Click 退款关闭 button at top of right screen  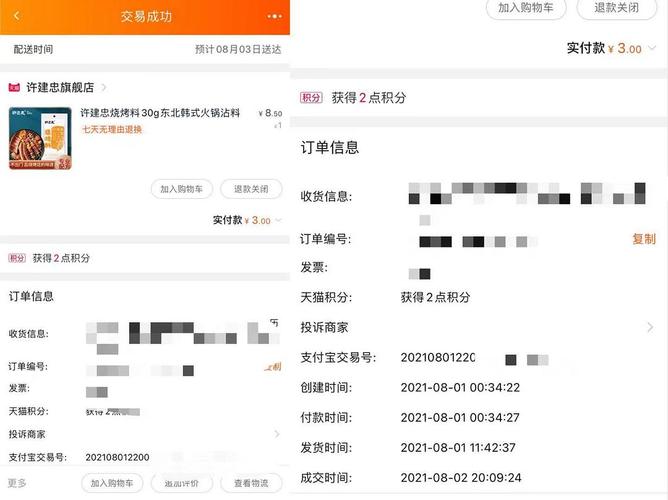616,8
